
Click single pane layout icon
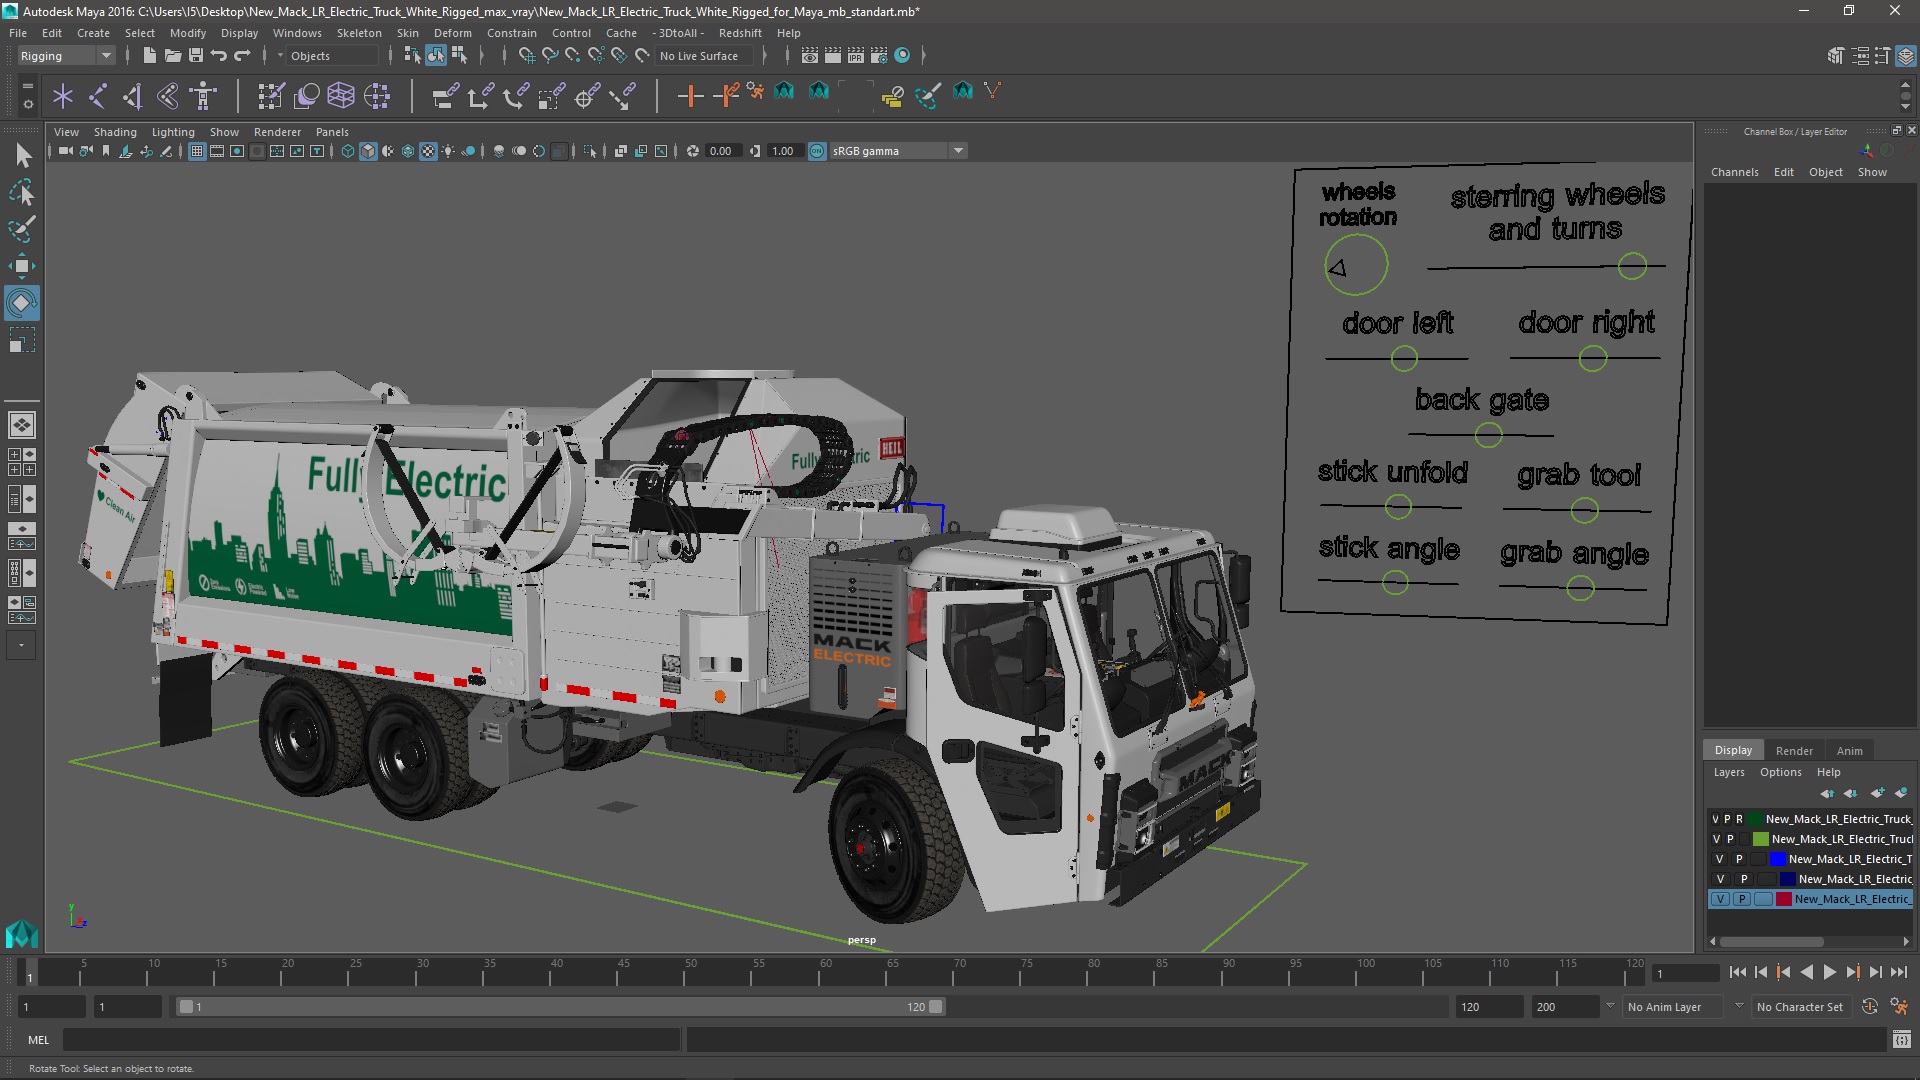tap(22, 425)
